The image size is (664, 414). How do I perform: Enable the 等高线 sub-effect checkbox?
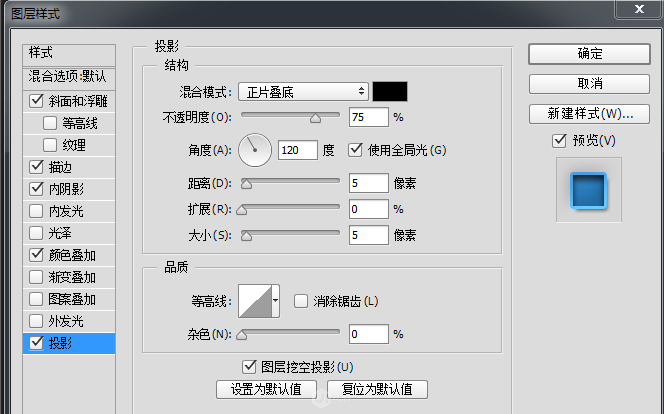50,123
